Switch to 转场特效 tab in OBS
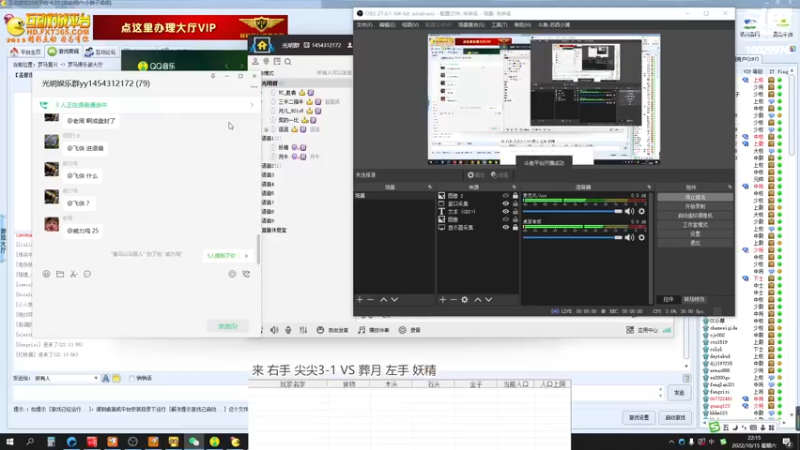Viewport: 800px width, 450px height. (694, 299)
